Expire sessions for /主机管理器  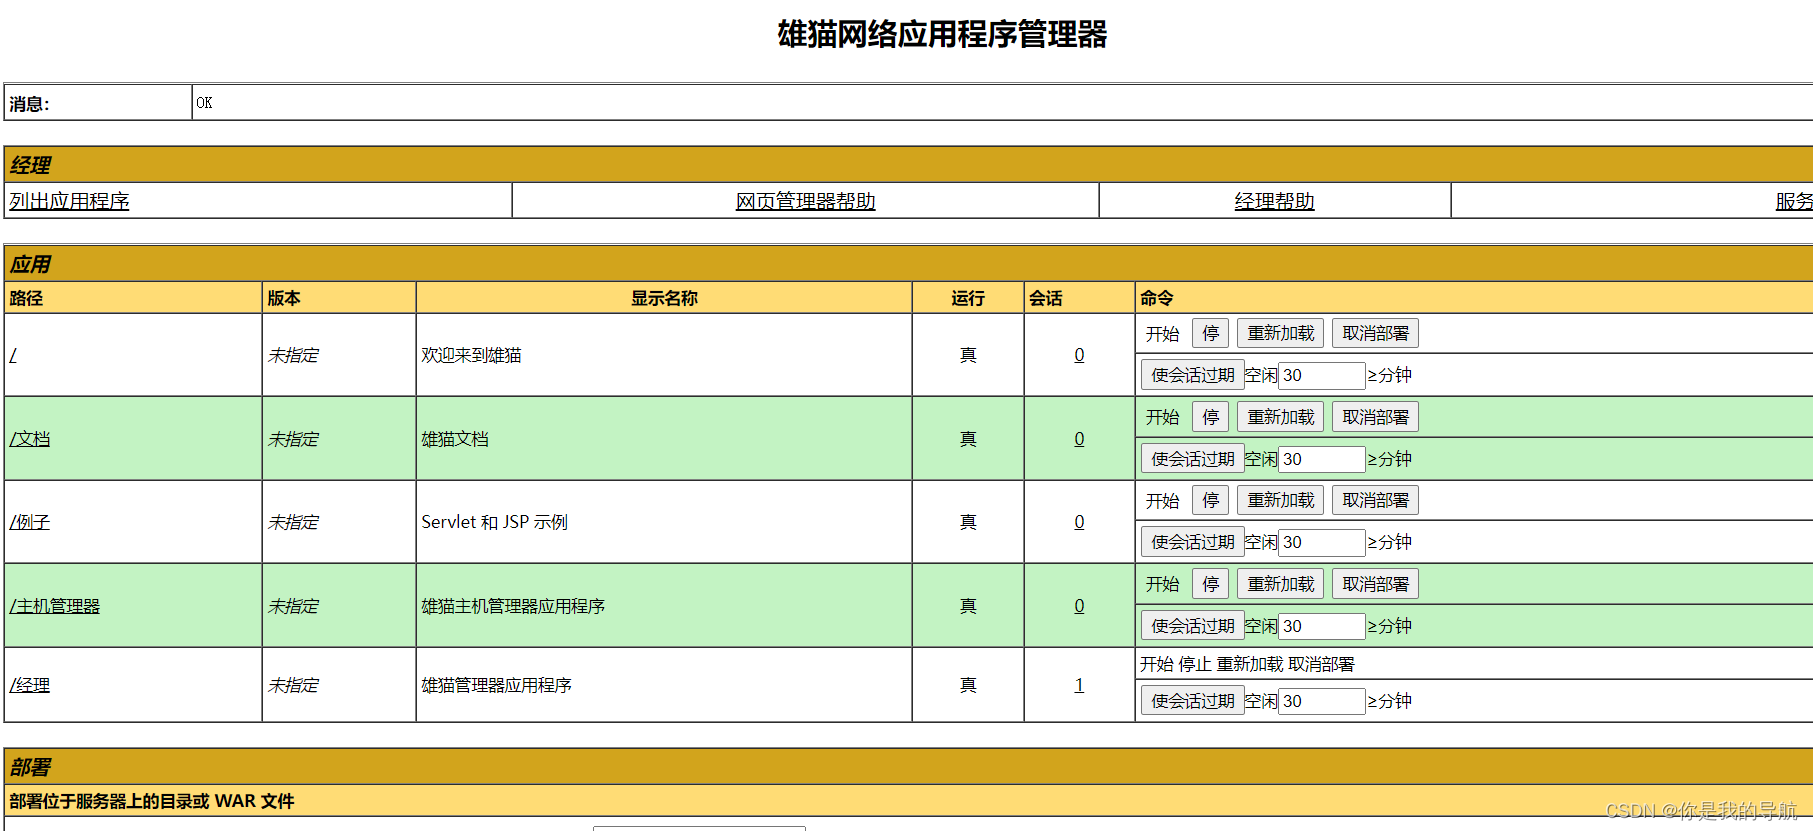tap(1192, 626)
